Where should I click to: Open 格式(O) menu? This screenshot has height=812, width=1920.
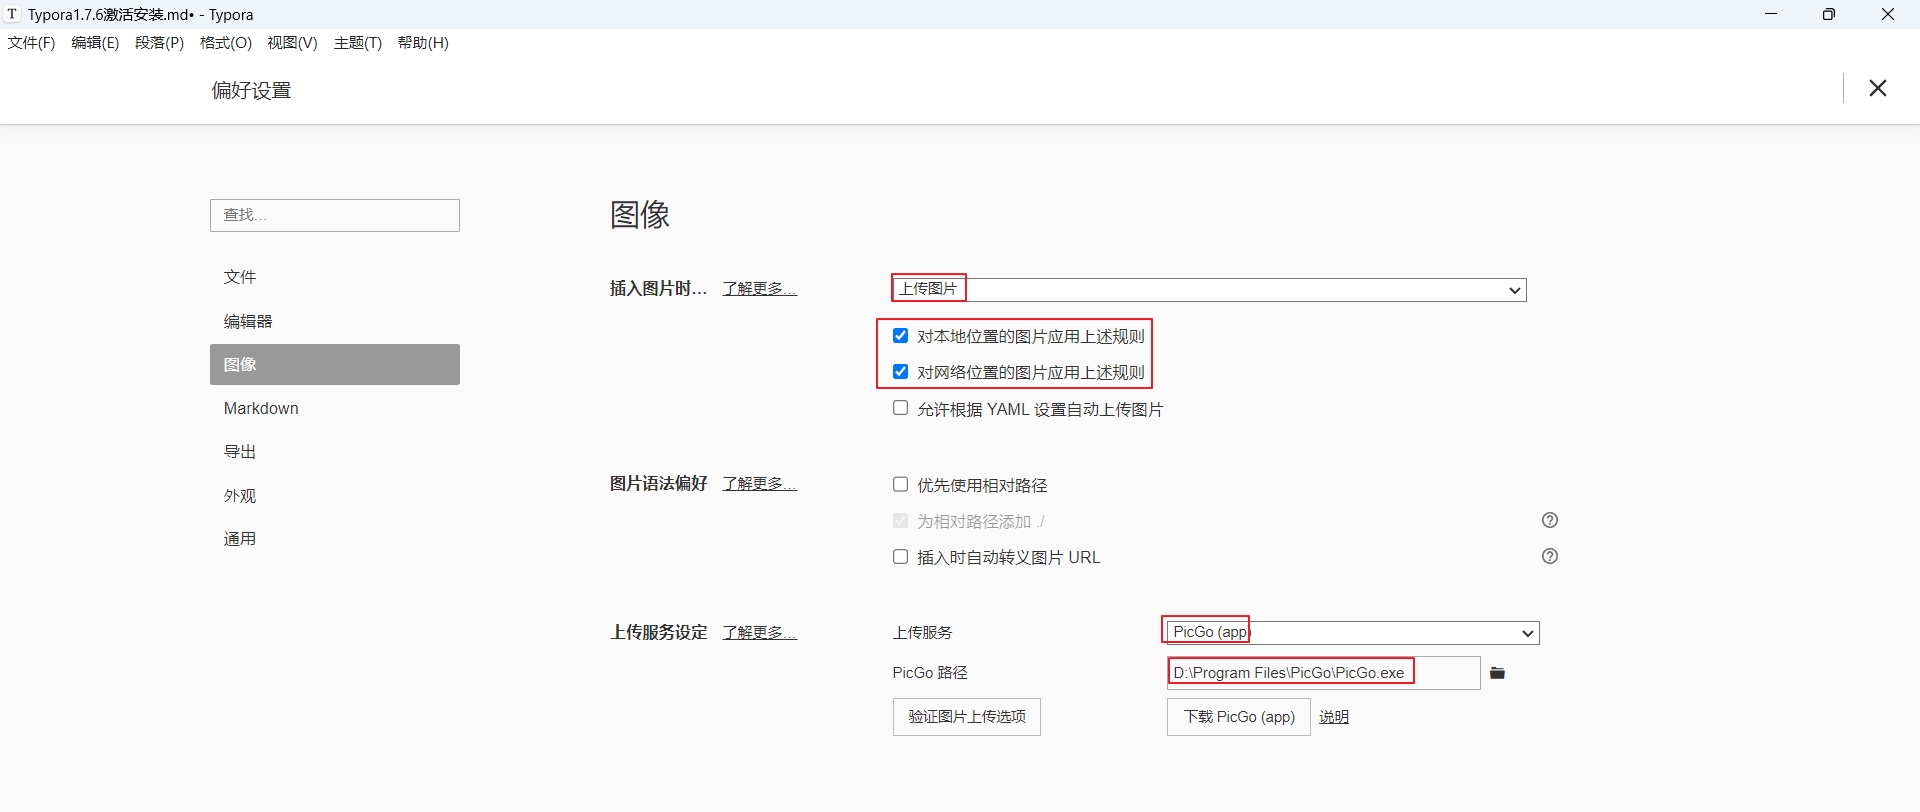[x=226, y=43]
